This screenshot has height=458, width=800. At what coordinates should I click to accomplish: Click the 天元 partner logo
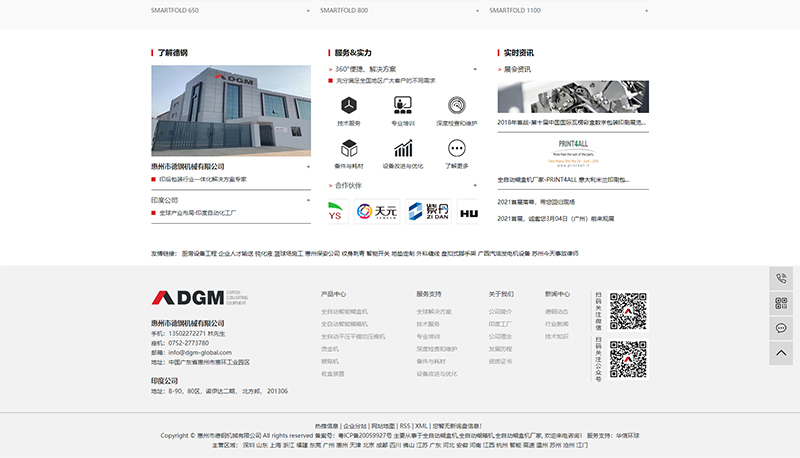click(x=377, y=211)
